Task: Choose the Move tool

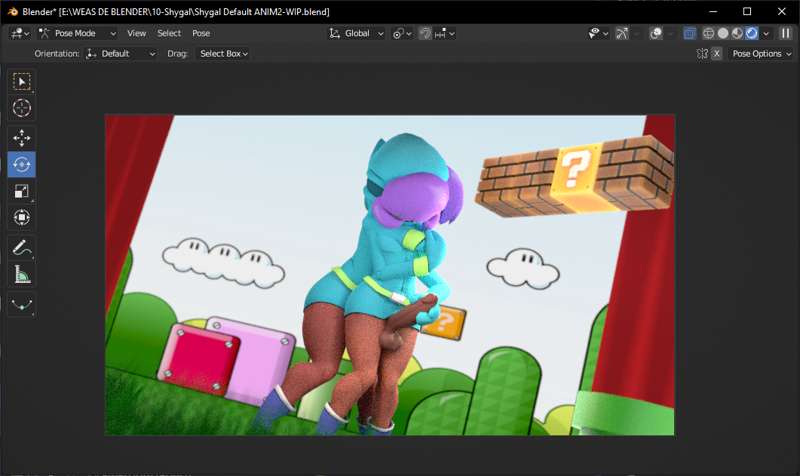Action: click(x=21, y=138)
